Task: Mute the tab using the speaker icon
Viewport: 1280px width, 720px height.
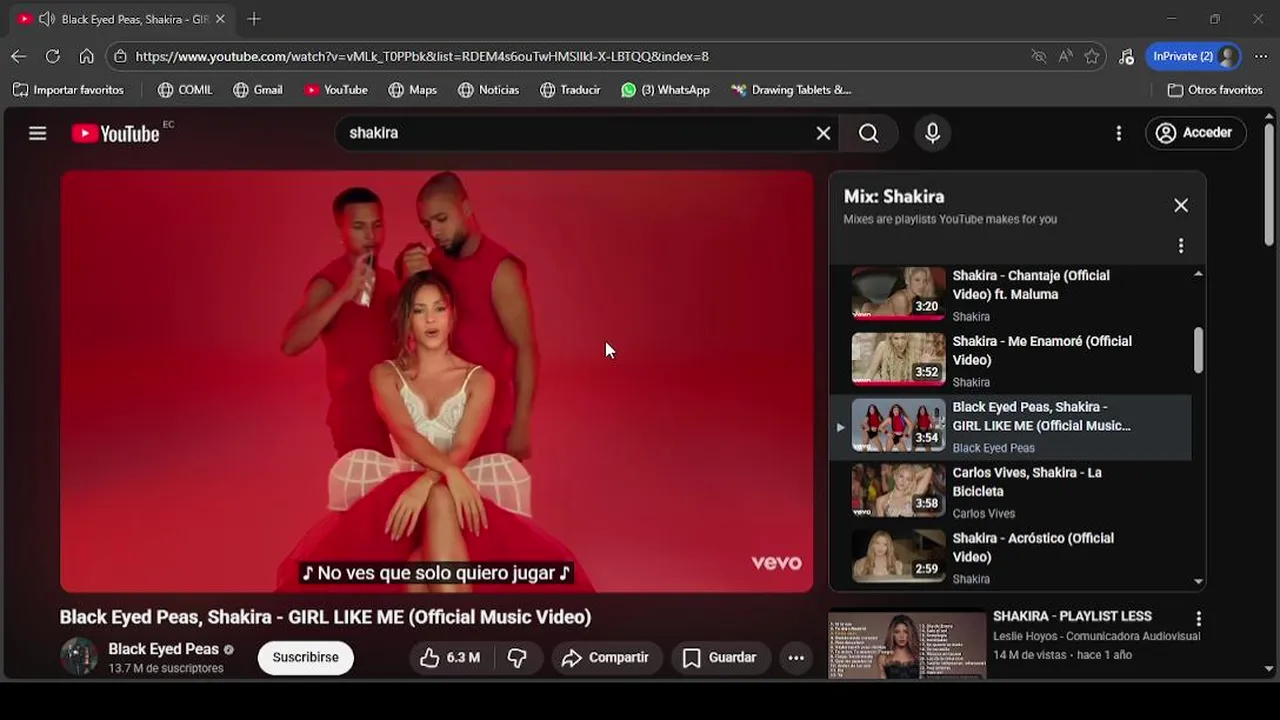Action: 46,19
